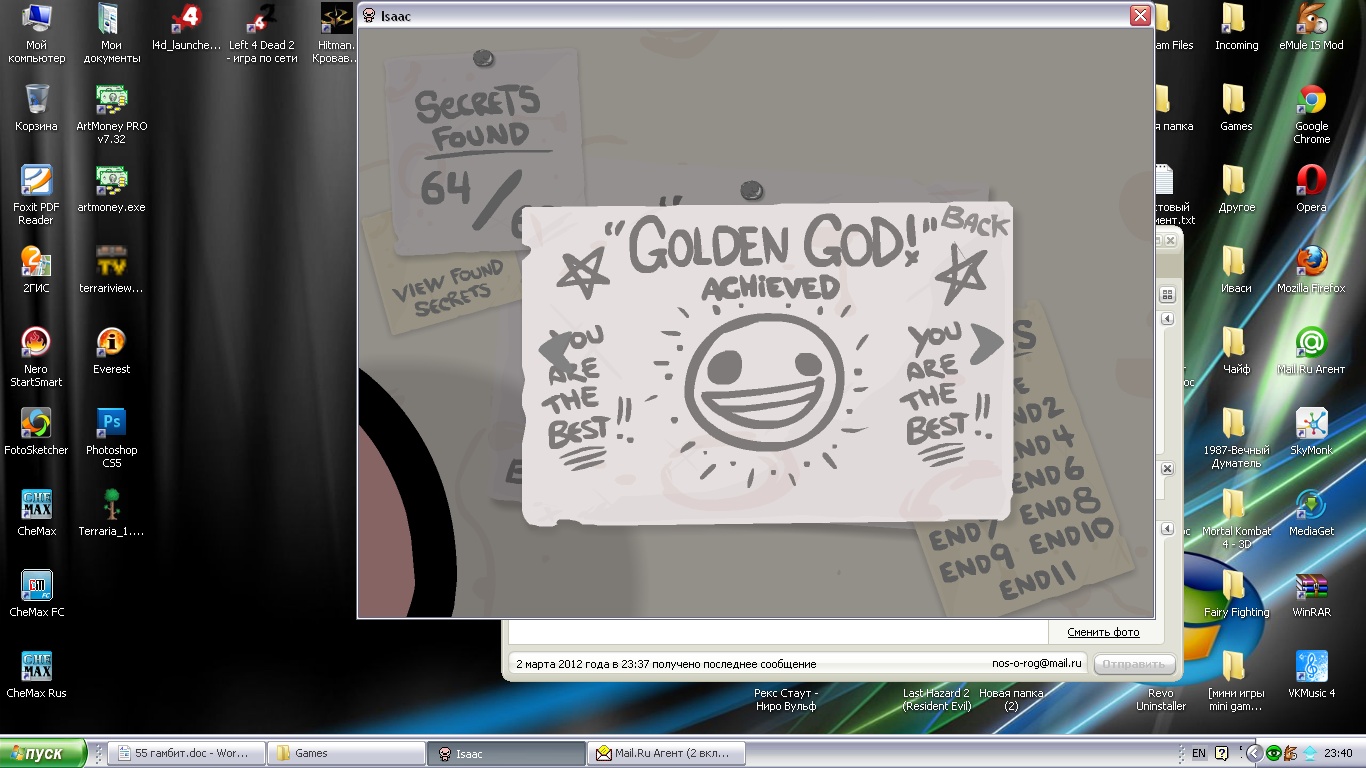Expand hidden tray icons arrow
This screenshot has height=768, width=1366.
(x=1254, y=754)
